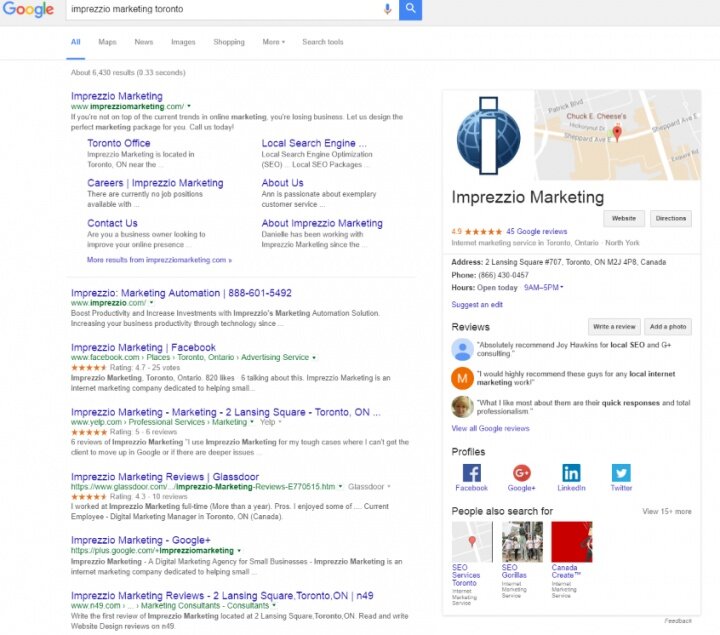Open the Facebook profile icon
Screen dimensions: 720x635
[x=472, y=472]
